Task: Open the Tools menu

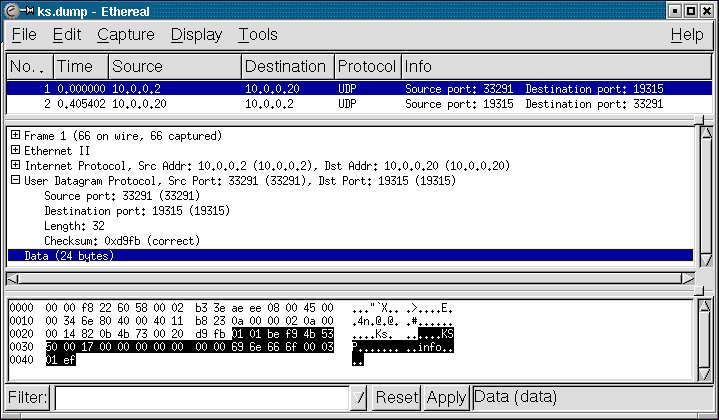Action: 258,35
